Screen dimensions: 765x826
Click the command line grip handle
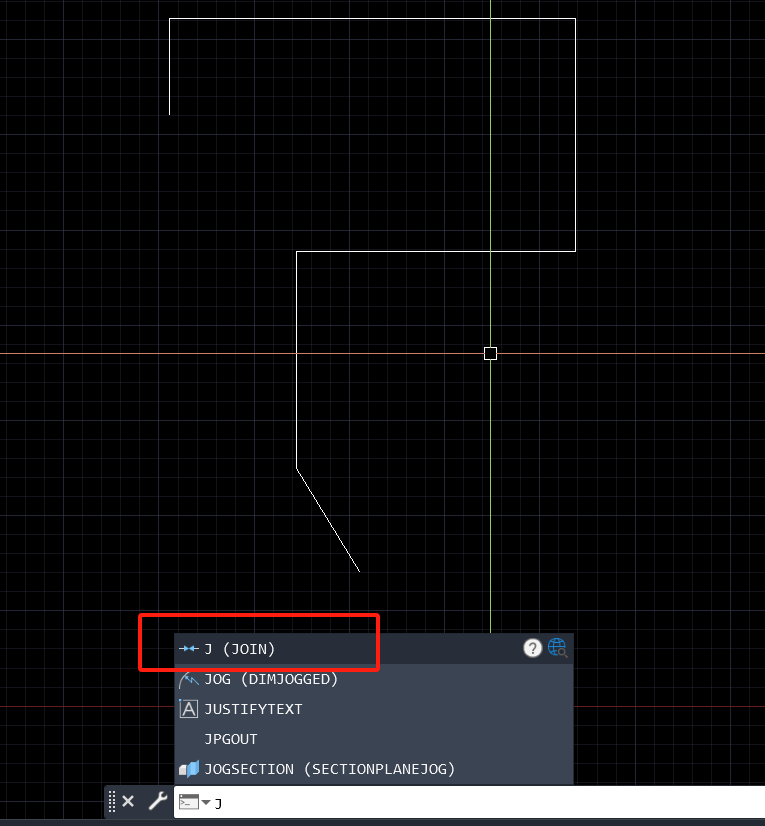(x=112, y=801)
